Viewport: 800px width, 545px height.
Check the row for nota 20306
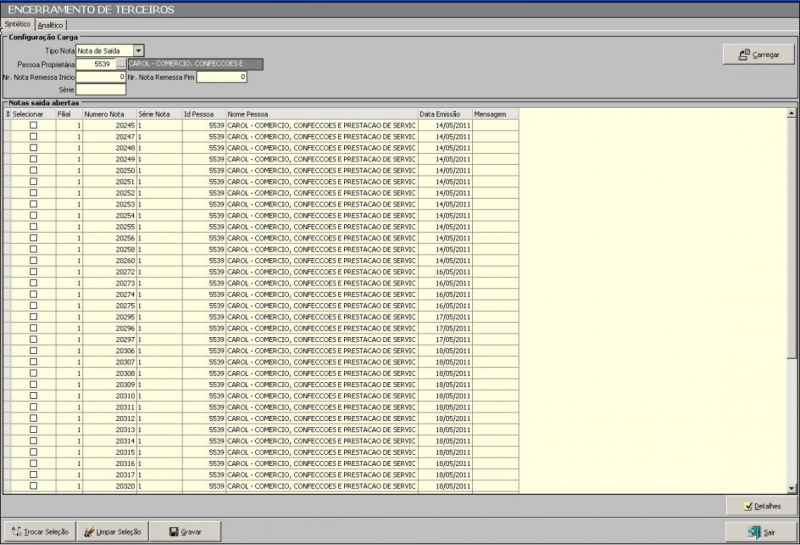[33, 351]
